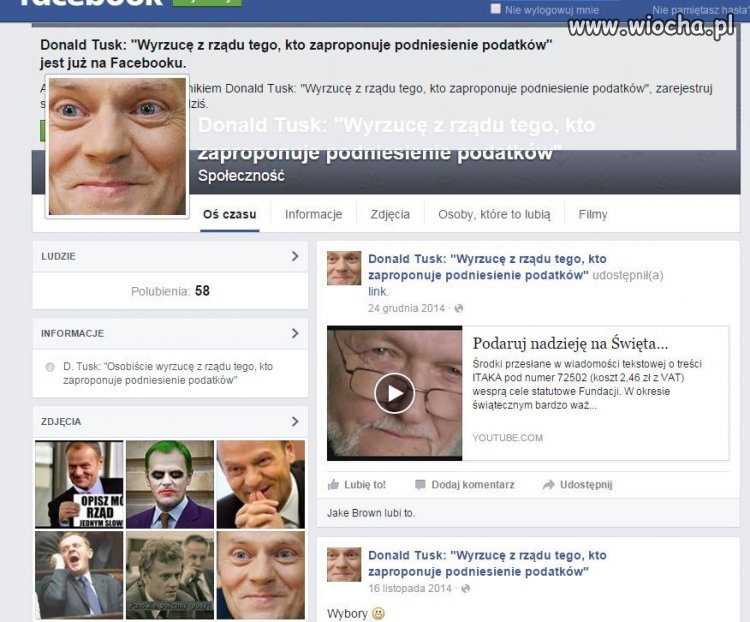750x622 pixels.
Task: Open page name link in 16 listopada post
Action: [487, 564]
